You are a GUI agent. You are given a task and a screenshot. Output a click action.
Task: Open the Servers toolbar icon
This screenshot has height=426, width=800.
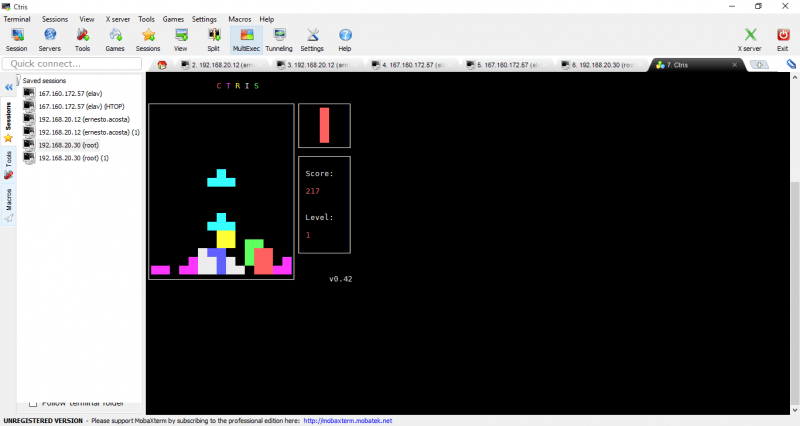tap(49, 38)
